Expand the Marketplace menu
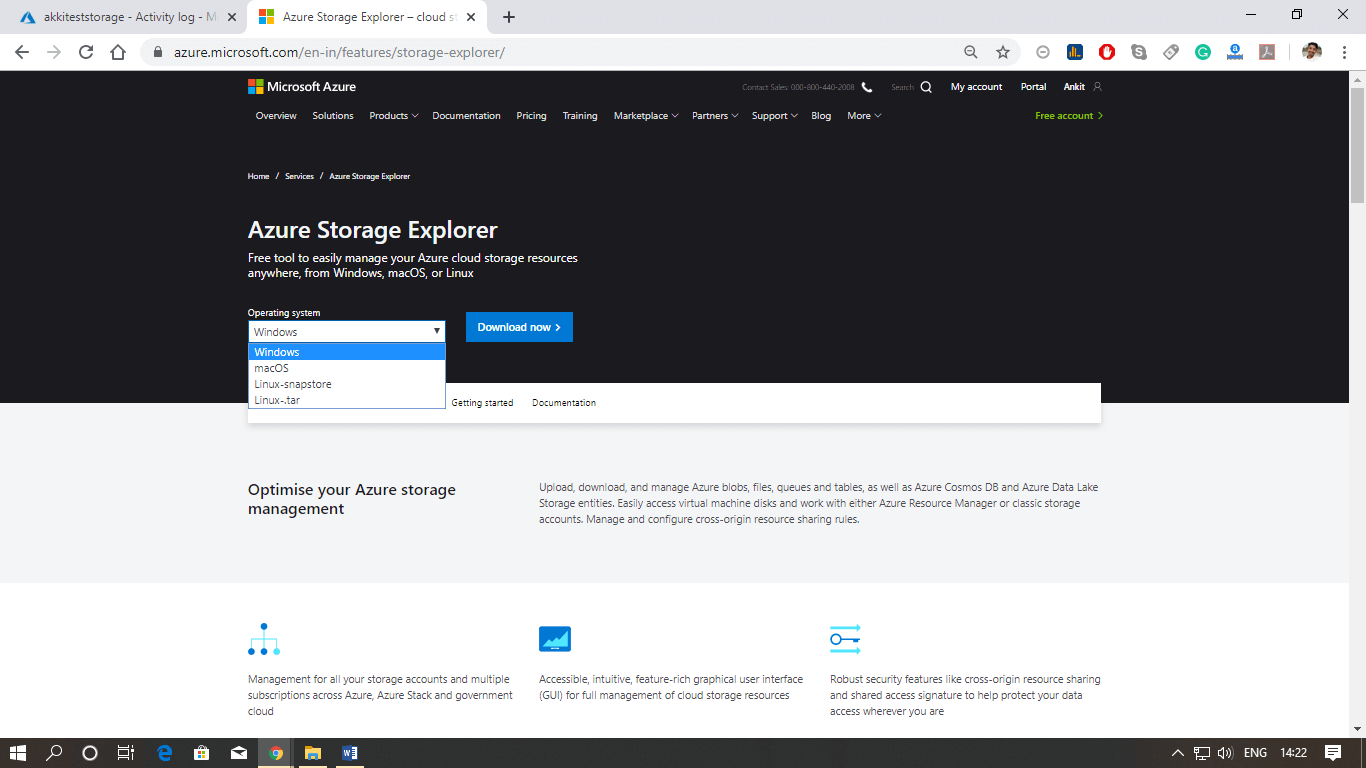 point(645,116)
